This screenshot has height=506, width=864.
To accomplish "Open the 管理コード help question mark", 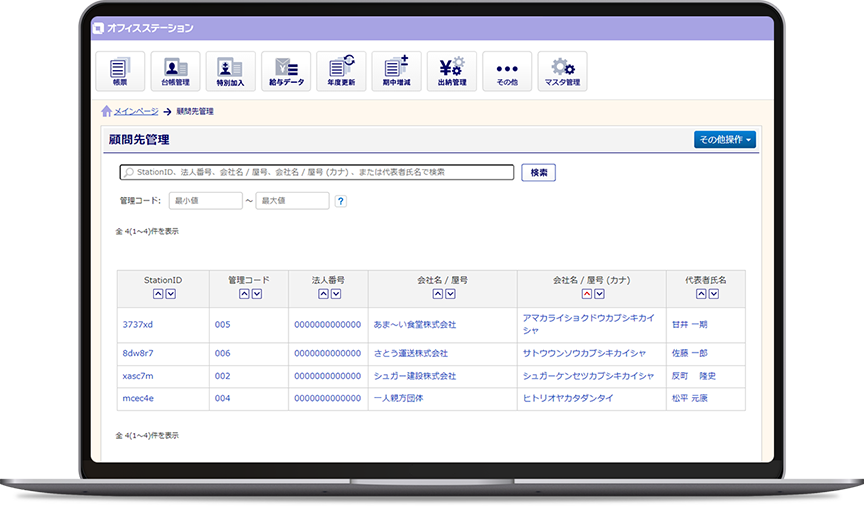I will pyautogui.click(x=341, y=201).
